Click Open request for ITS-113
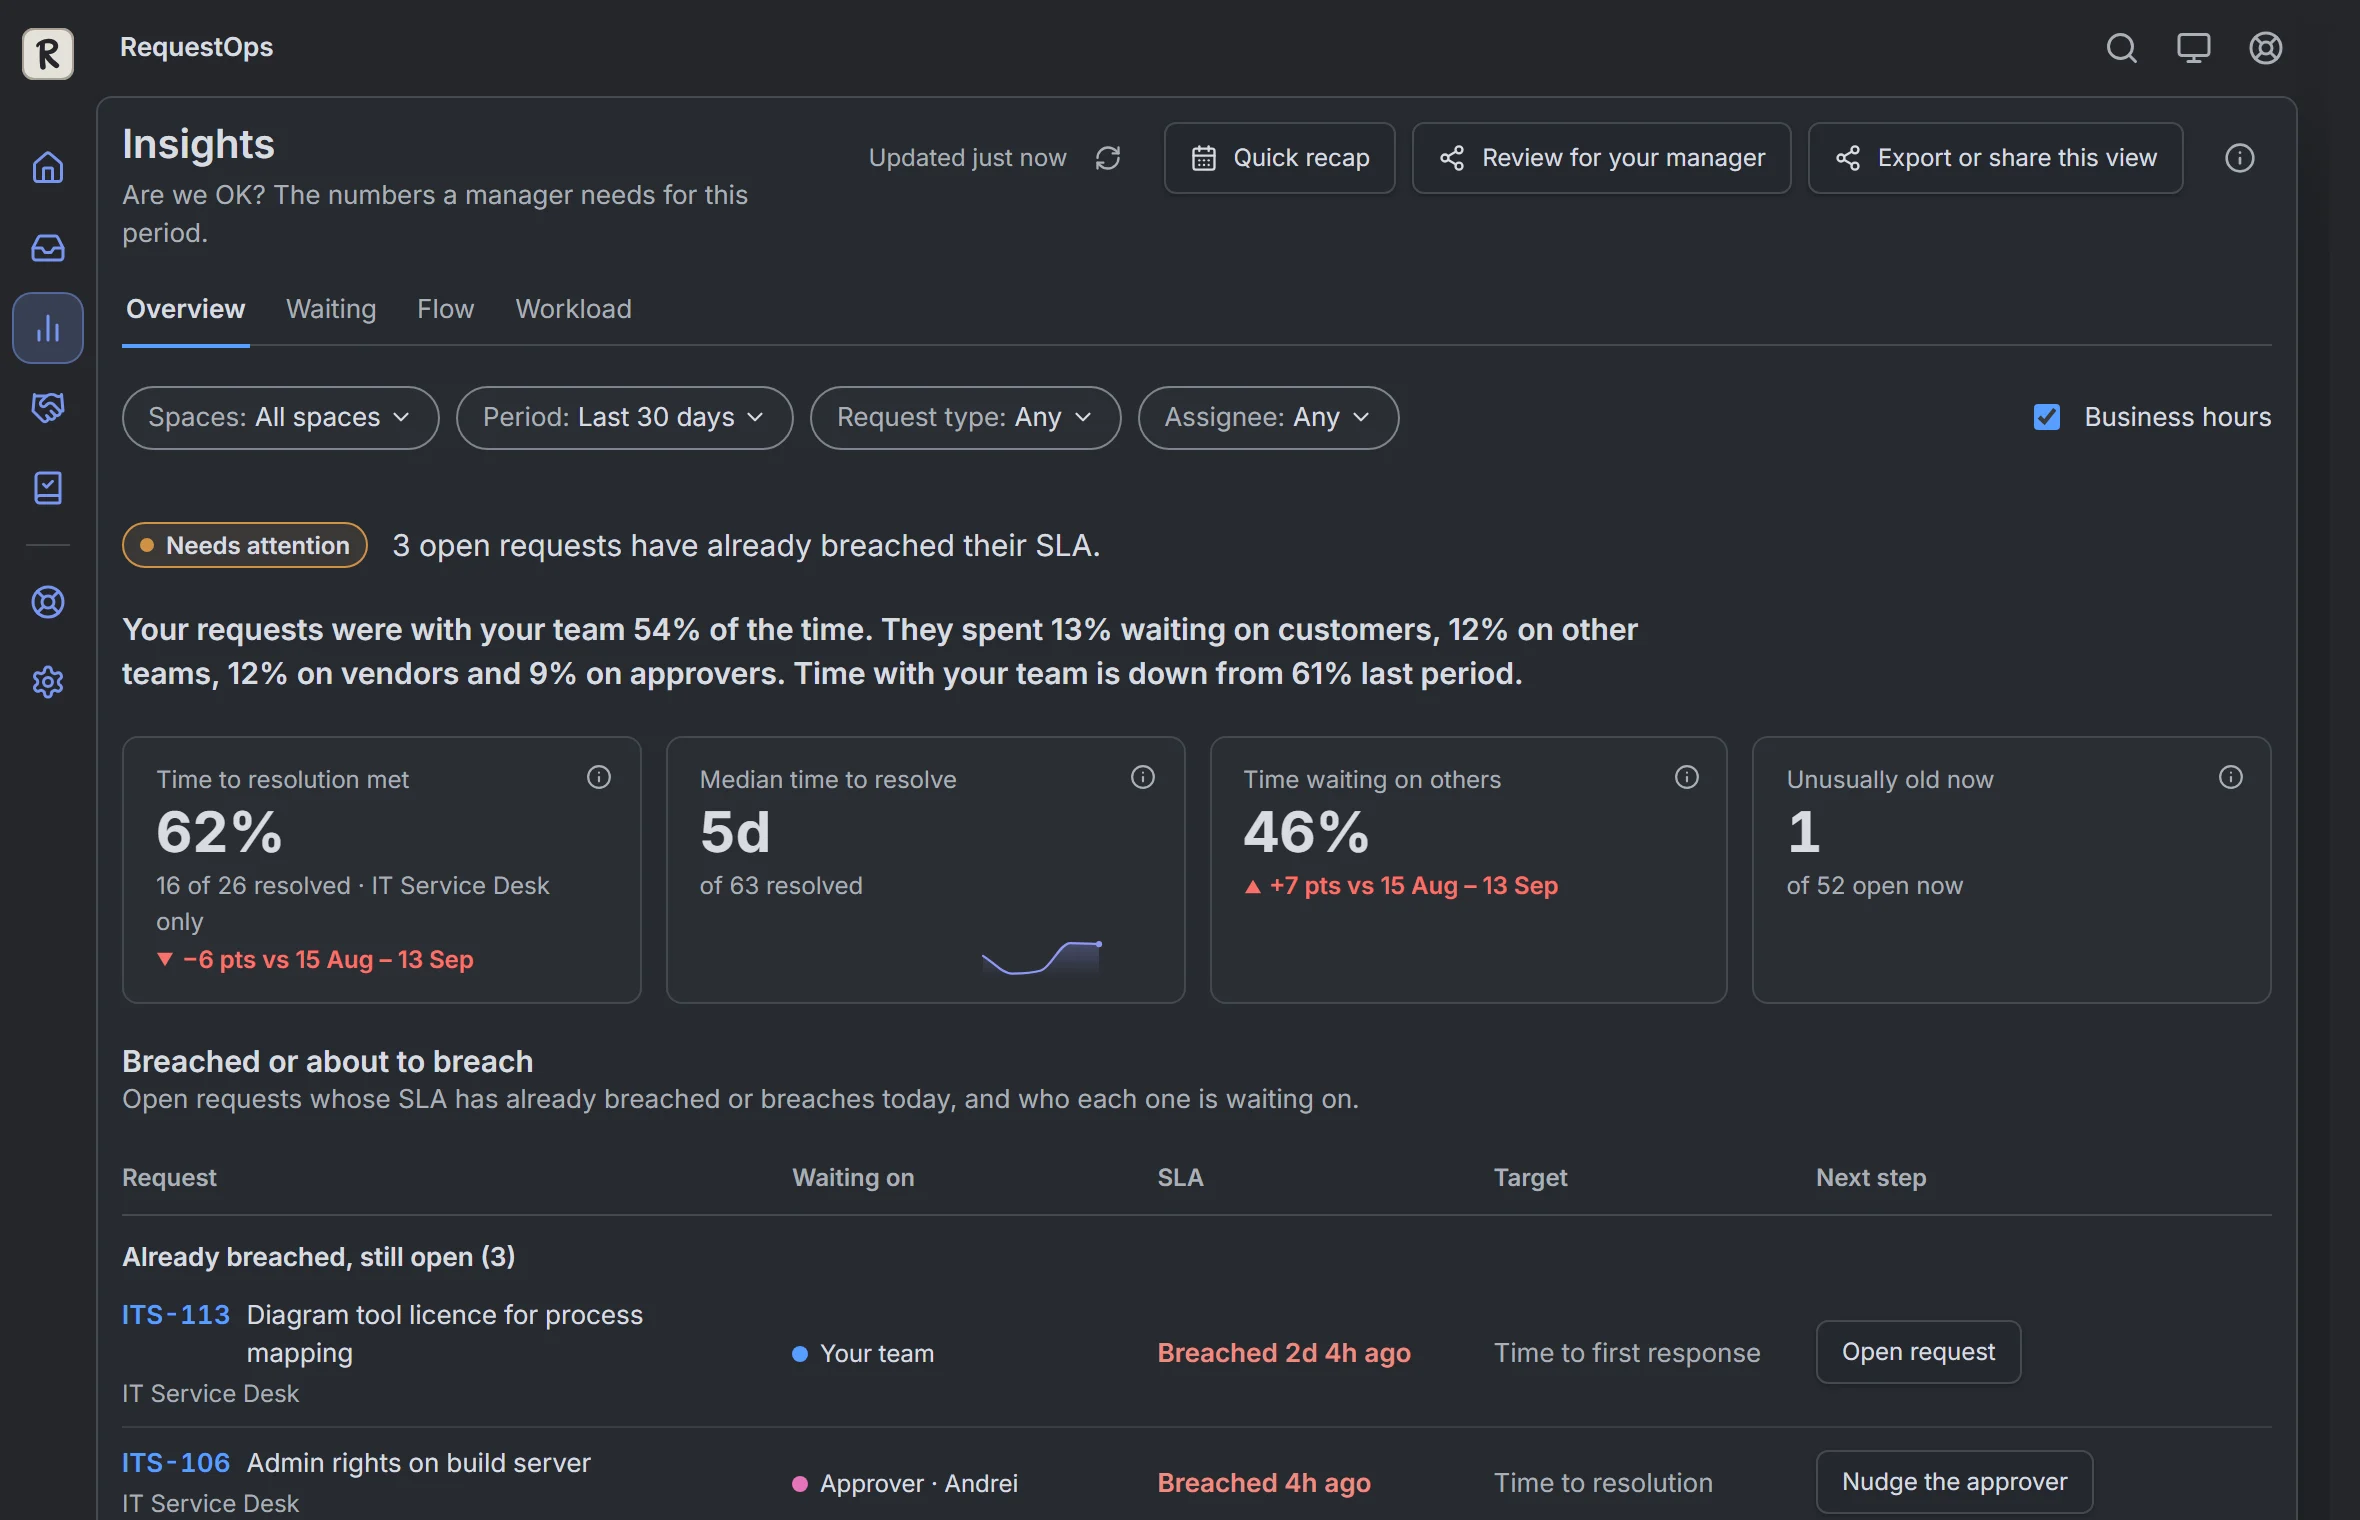The height and width of the screenshot is (1520, 2360). (x=1918, y=1352)
